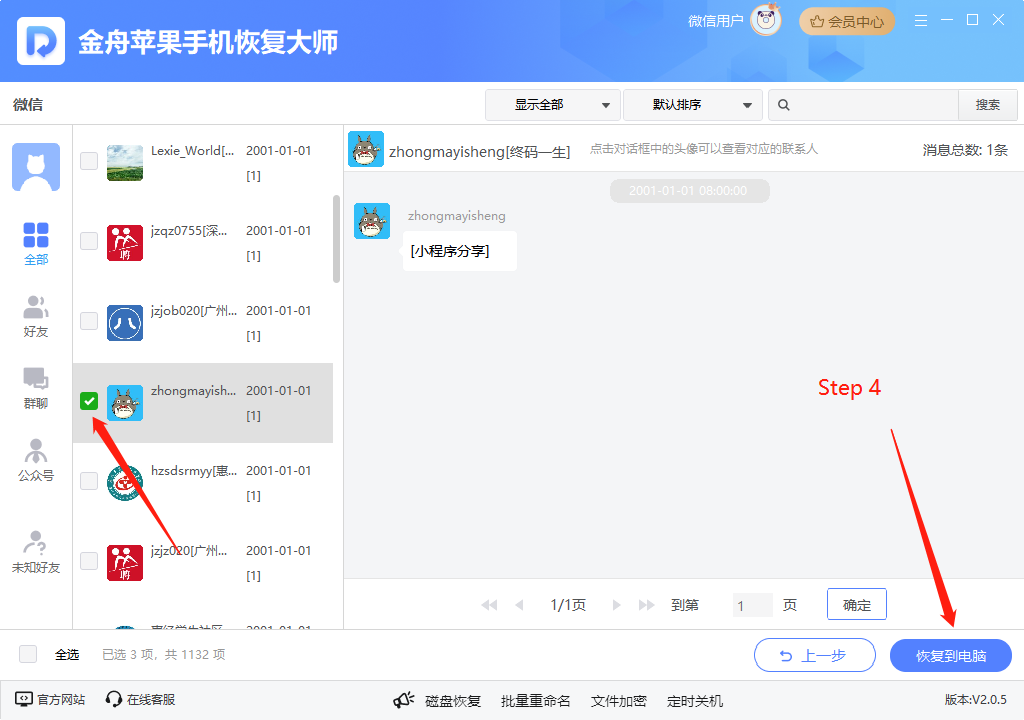Click the search magnifier icon
1024x720 pixels.
pyautogui.click(x=784, y=105)
